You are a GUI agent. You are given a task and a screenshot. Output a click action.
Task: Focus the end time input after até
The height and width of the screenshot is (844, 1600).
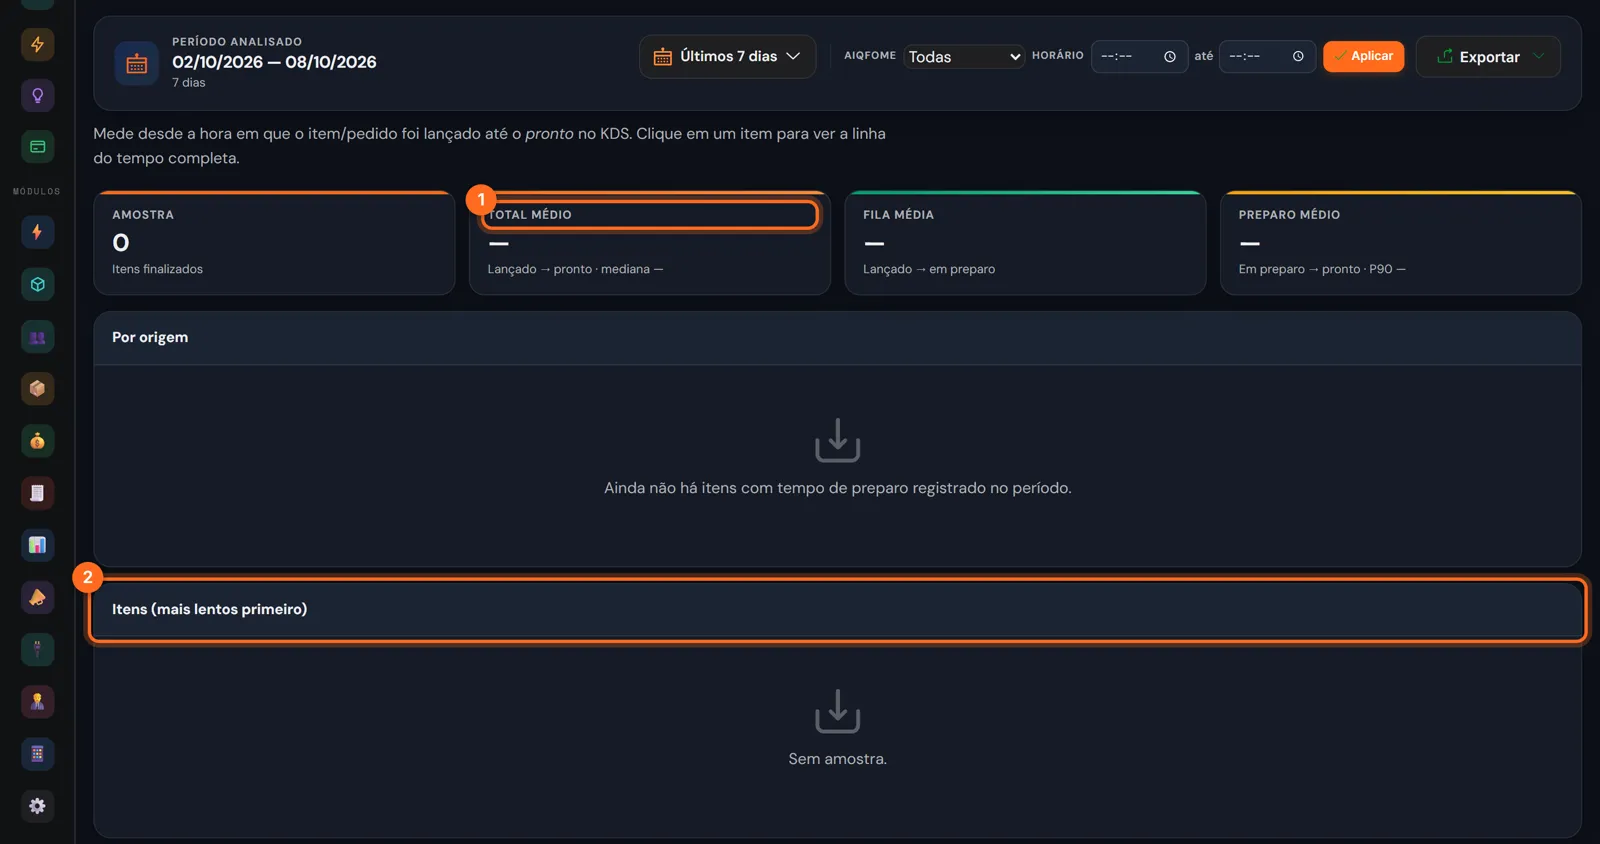pyautogui.click(x=1267, y=57)
